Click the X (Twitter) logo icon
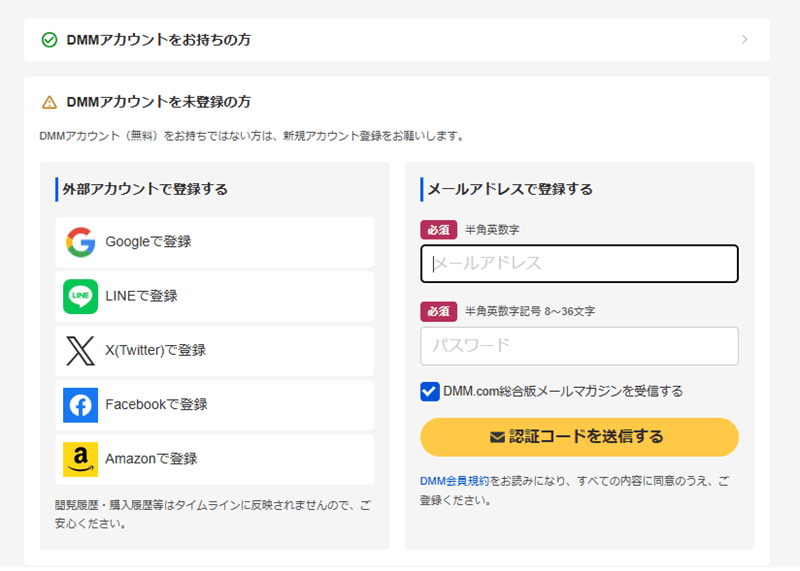800x571 pixels. click(81, 351)
